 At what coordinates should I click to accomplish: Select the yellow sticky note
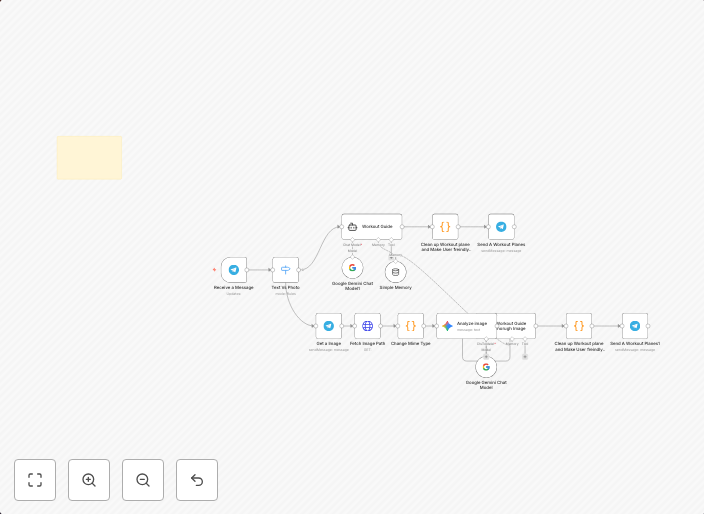[89, 158]
